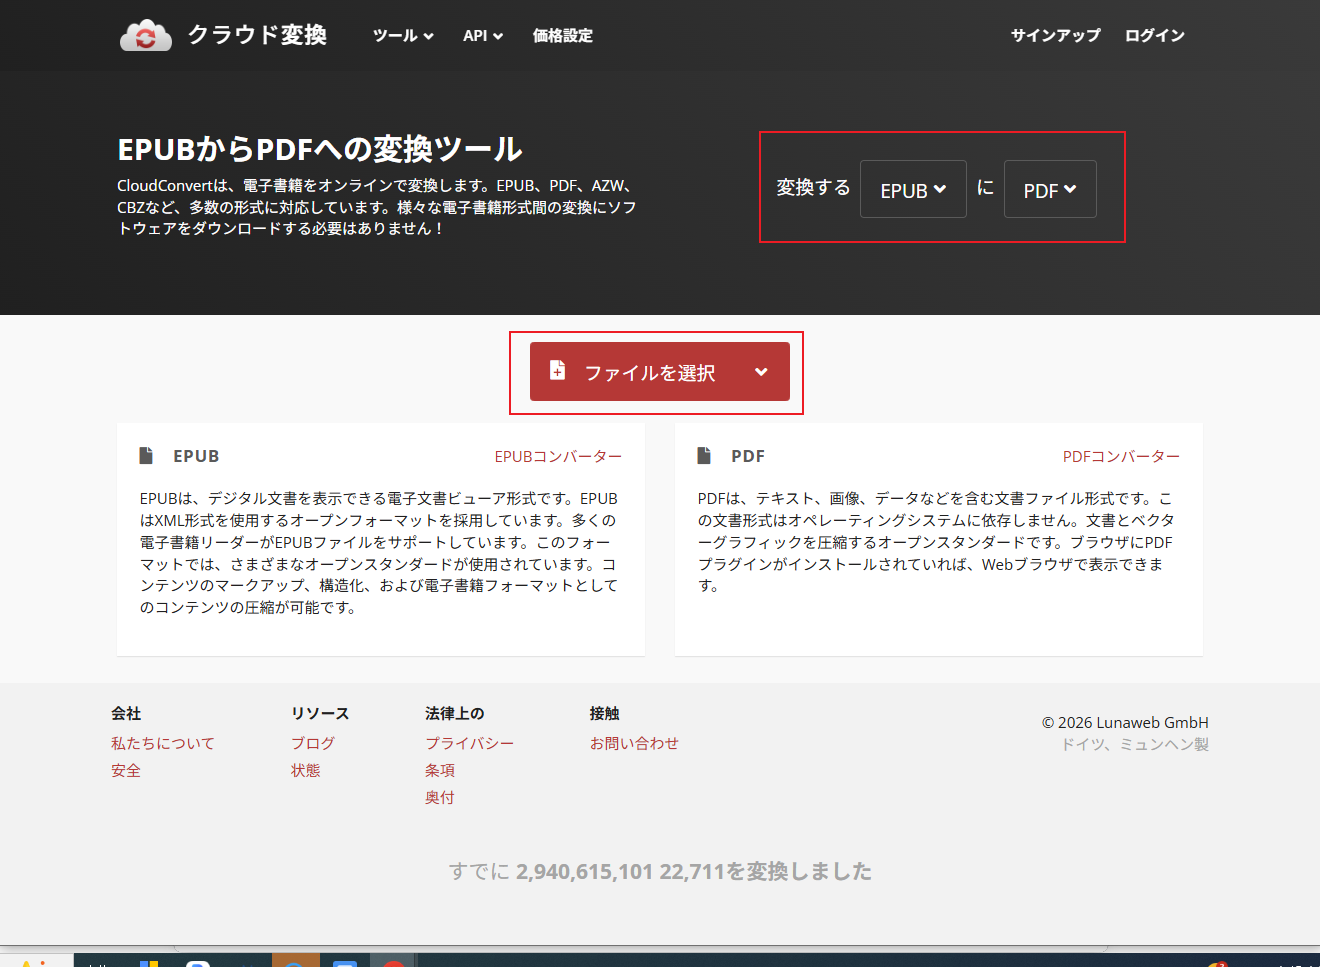Open the PDFコンバーター link

(x=1121, y=456)
